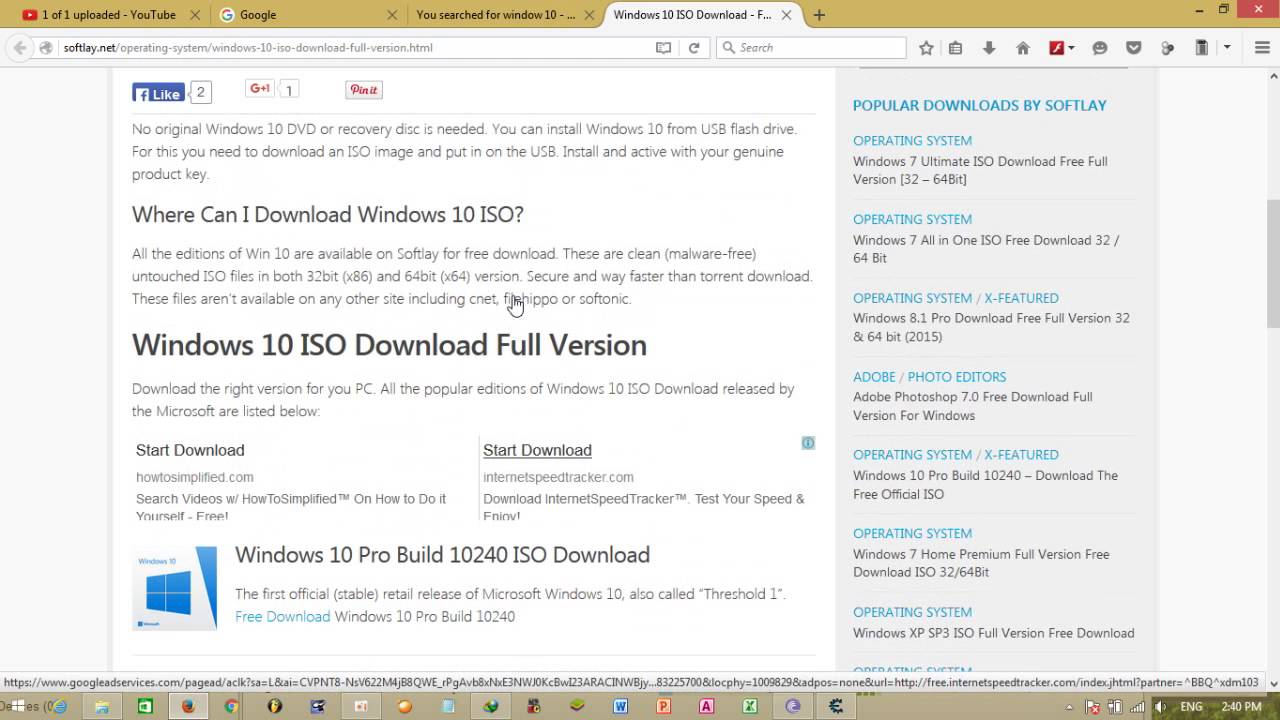
Task: Launch Microsoft Word from the taskbar
Action: pyautogui.click(x=620, y=706)
